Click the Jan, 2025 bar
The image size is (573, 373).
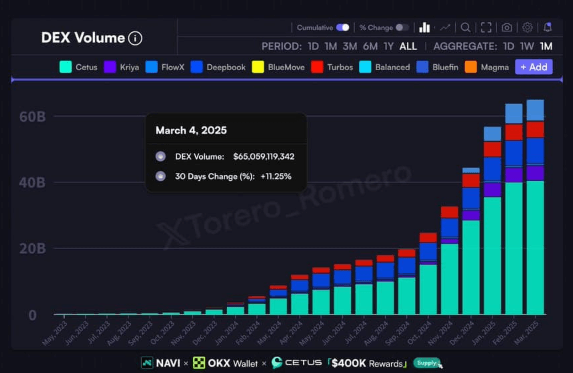pos(493,221)
